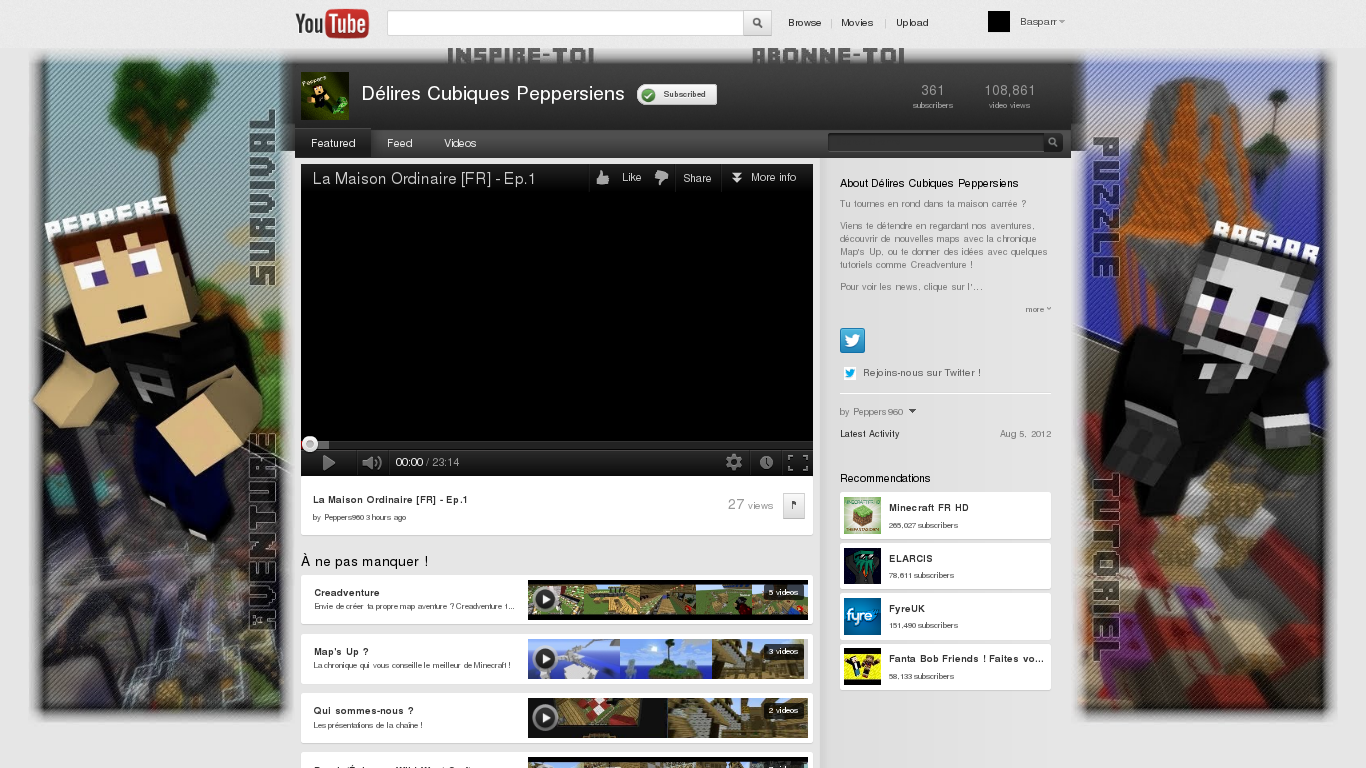Click the thumbs down dislike icon
1366x768 pixels.
coord(661,178)
